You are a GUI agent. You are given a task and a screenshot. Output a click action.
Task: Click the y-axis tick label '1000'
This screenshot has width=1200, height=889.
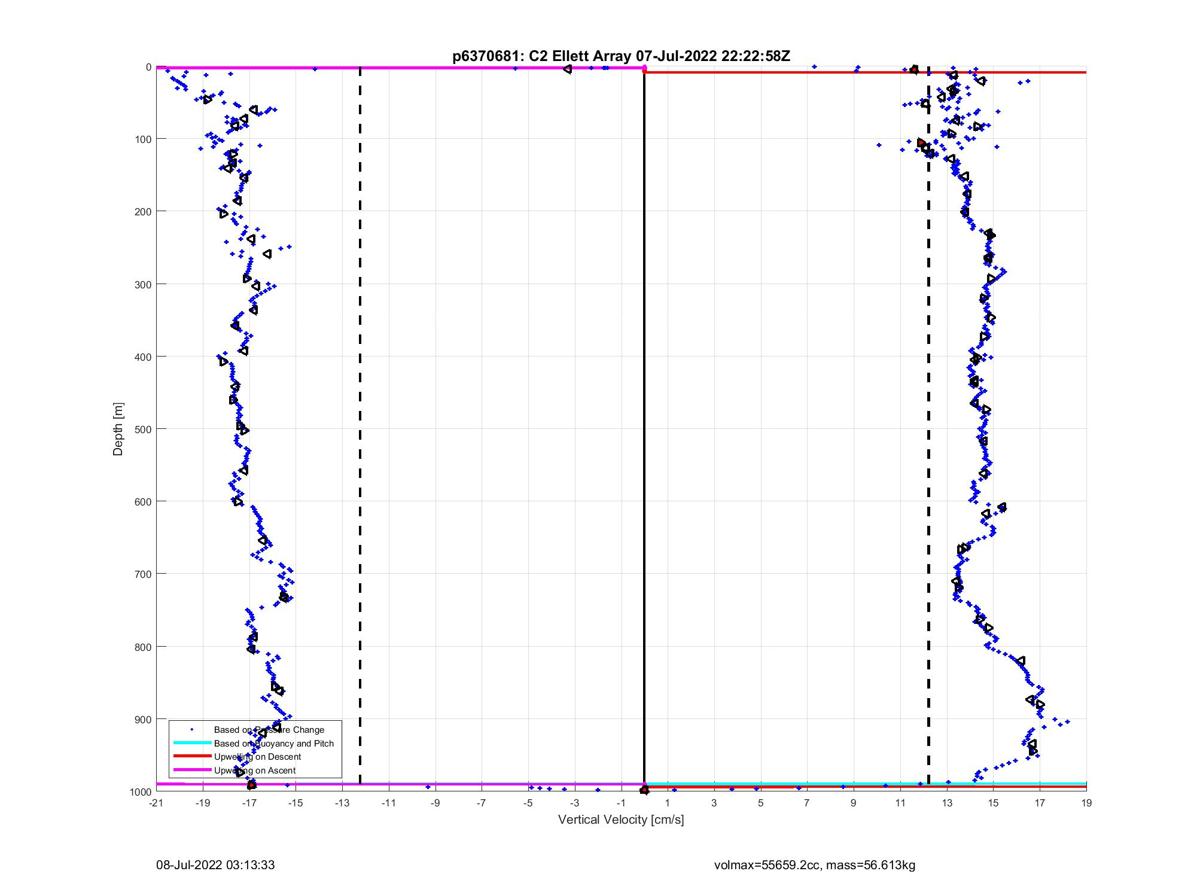[x=139, y=792]
